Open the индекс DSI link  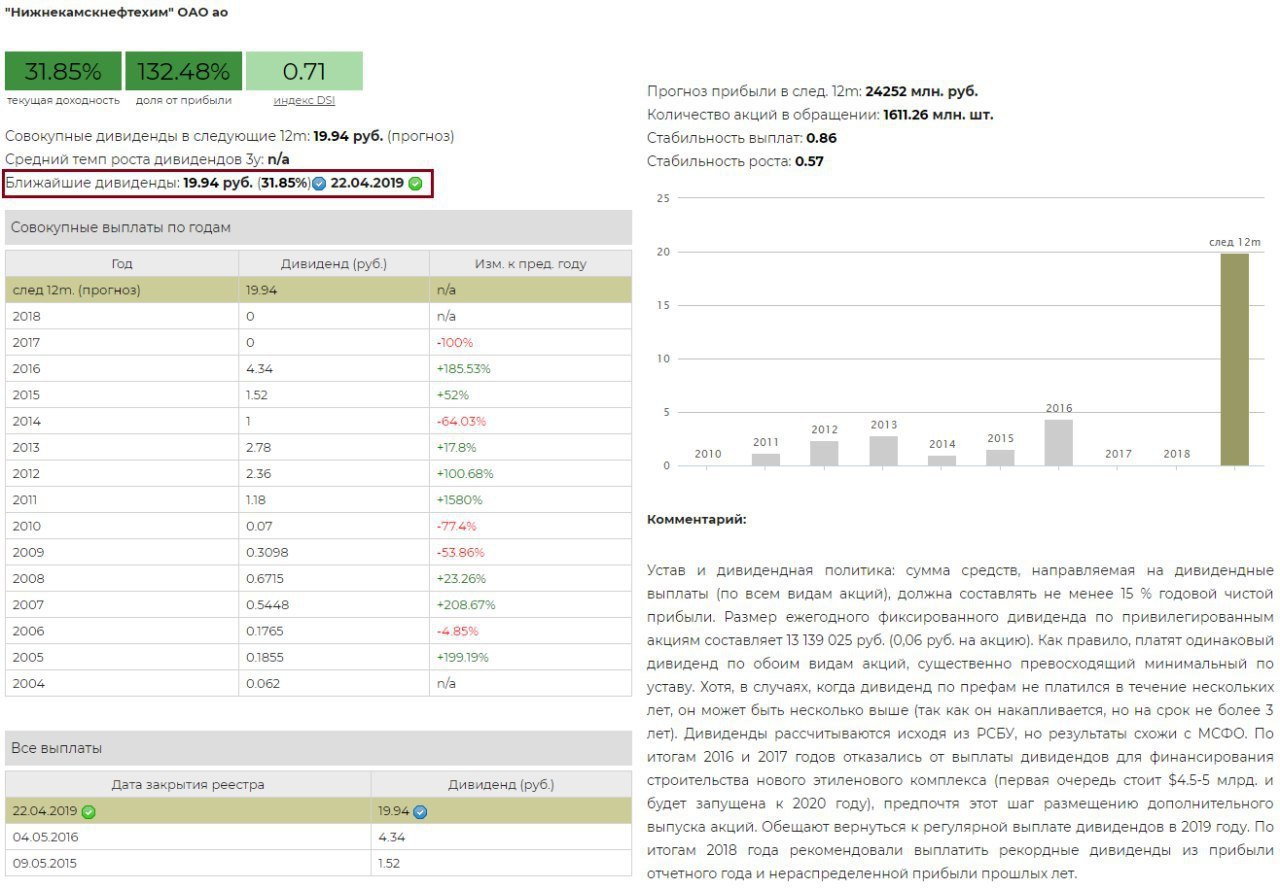tap(304, 100)
